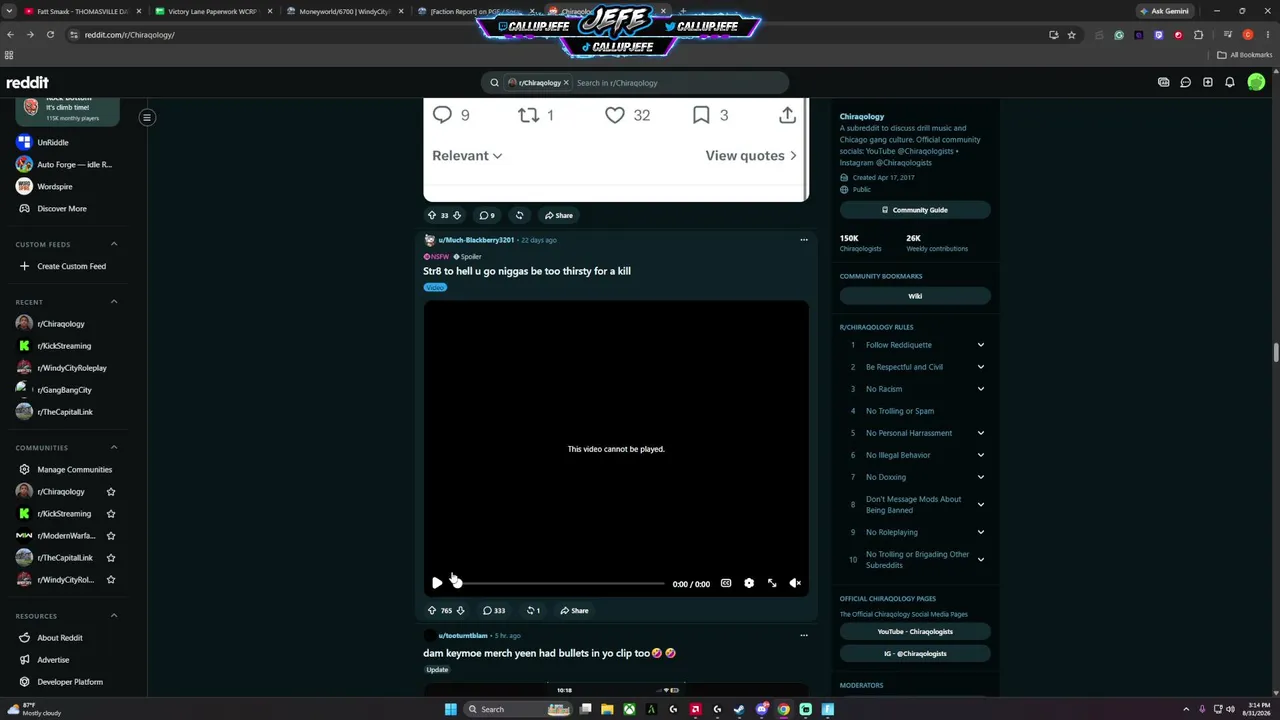This screenshot has width=1280, height=720.
Task: Open IG - @Chiraqologists link
Action: 915,654
